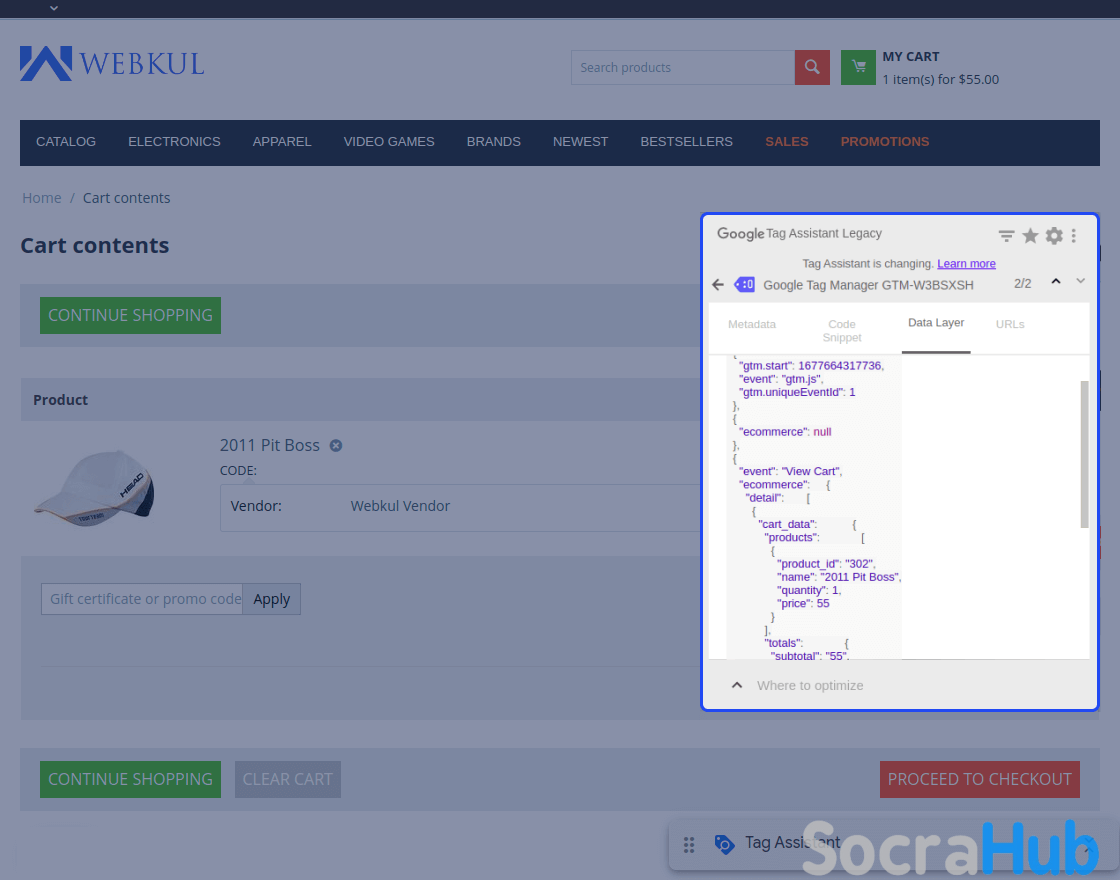Click the red search magnifier button
This screenshot has height=880, width=1120.
[812, 67]
